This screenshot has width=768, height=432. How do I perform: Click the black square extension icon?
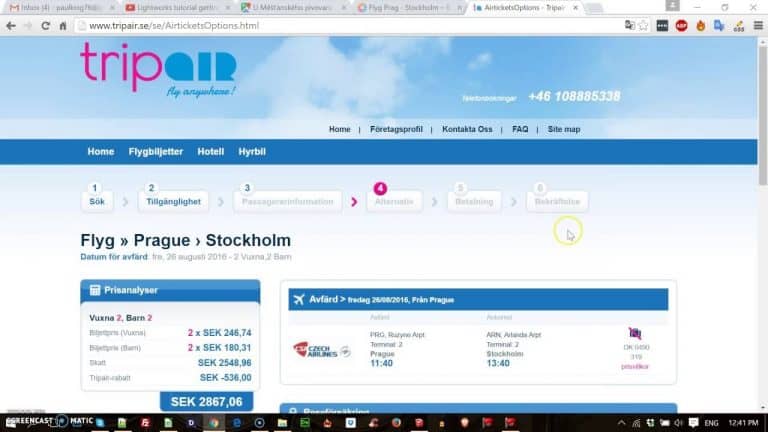tap(662, 25)
